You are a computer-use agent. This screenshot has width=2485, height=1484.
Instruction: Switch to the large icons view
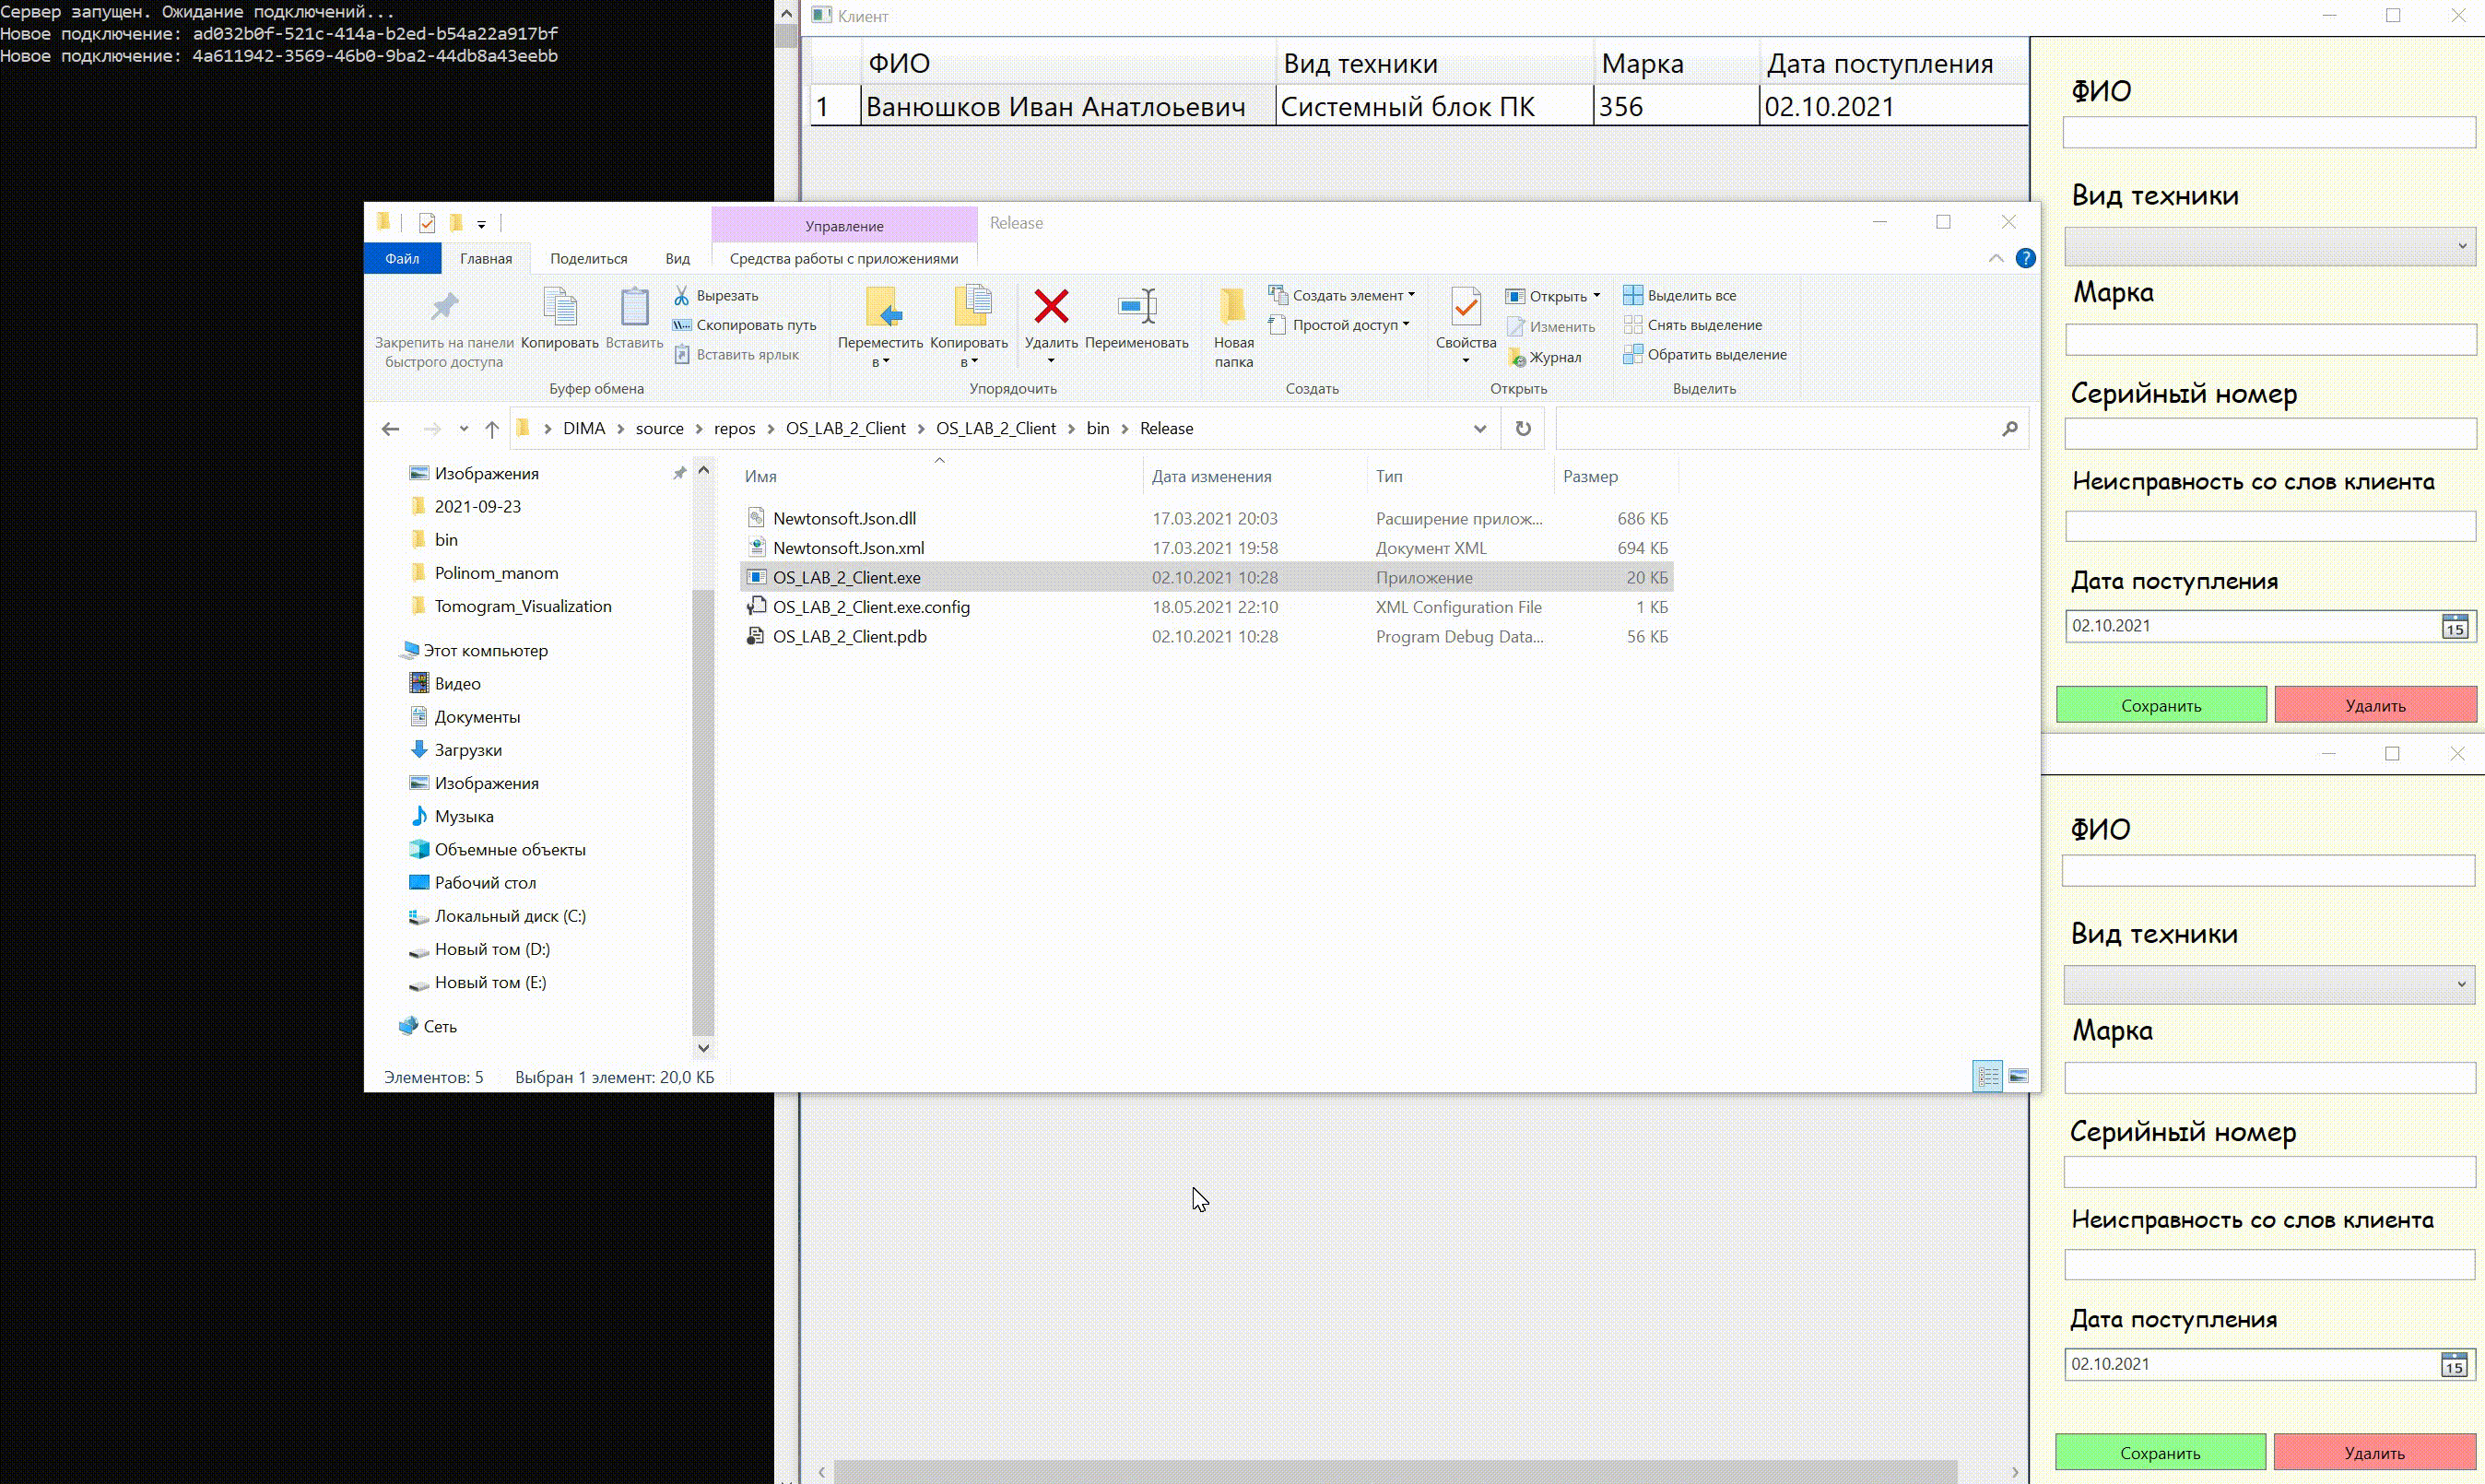[2018, 1076]
